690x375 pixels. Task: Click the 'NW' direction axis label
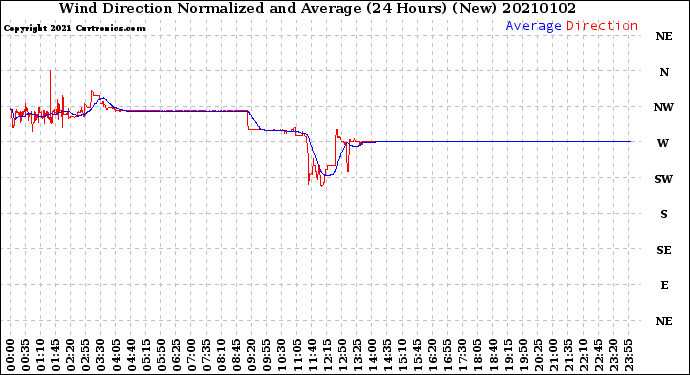[664, 107]
